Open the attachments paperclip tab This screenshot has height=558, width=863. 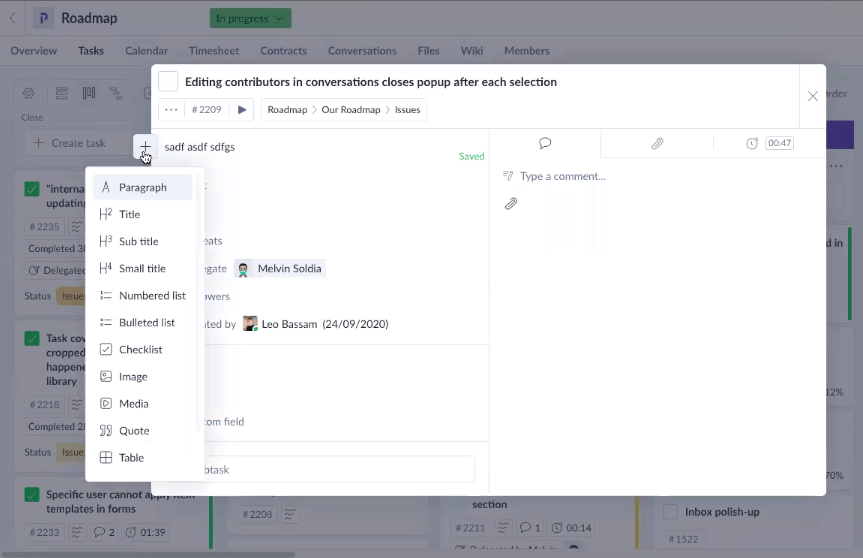pyautogui.click(x=657, y=143)
